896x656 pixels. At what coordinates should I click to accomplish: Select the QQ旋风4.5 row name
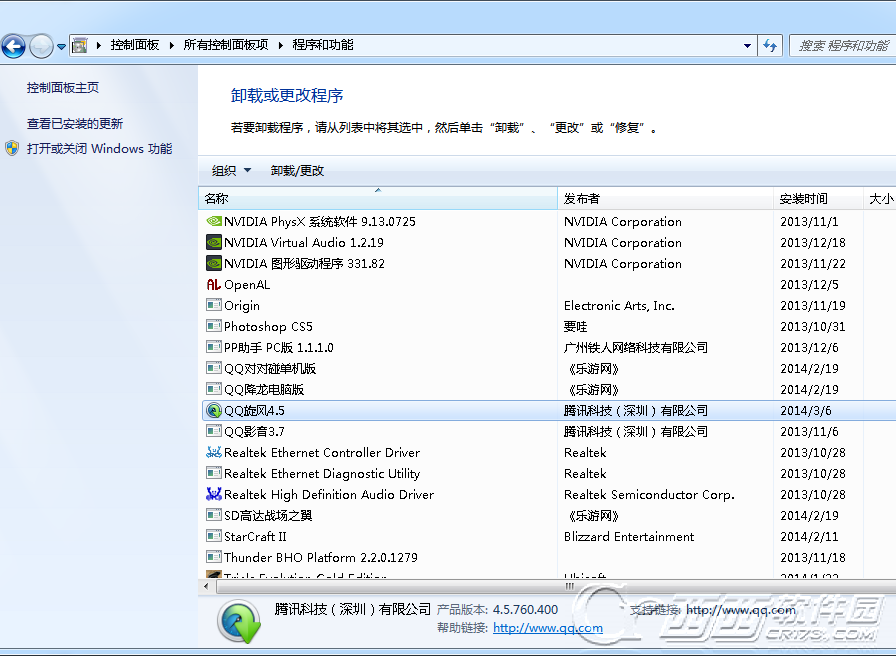click(x=254, y=411)
